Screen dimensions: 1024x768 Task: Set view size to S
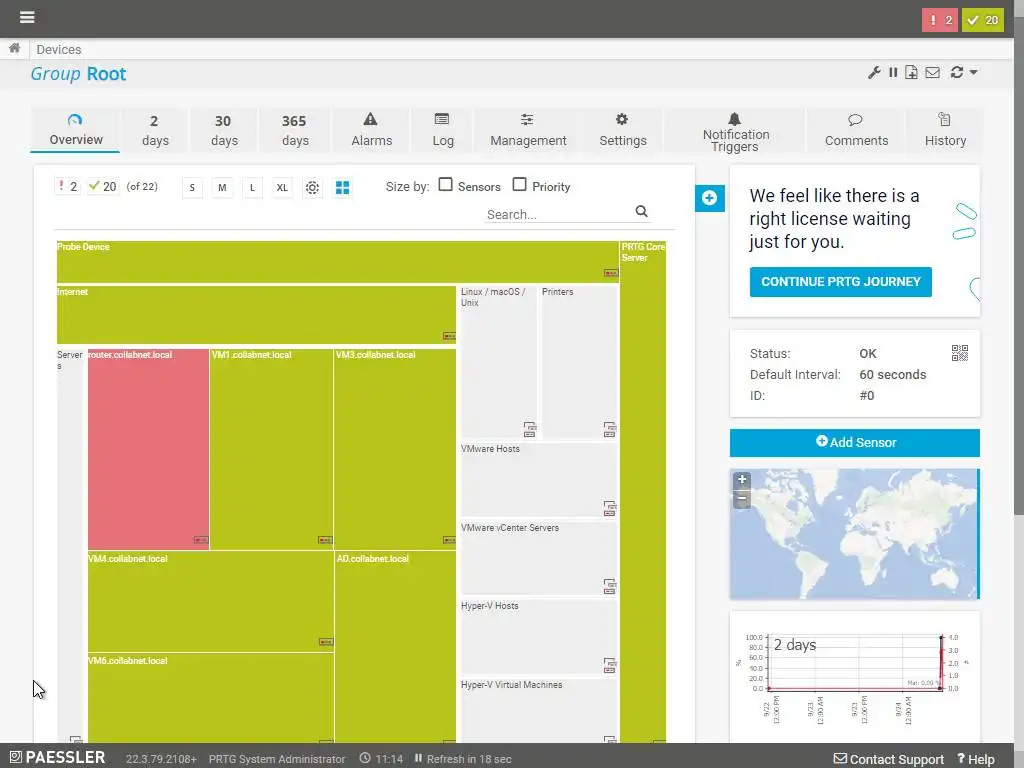tap(192, 188)
